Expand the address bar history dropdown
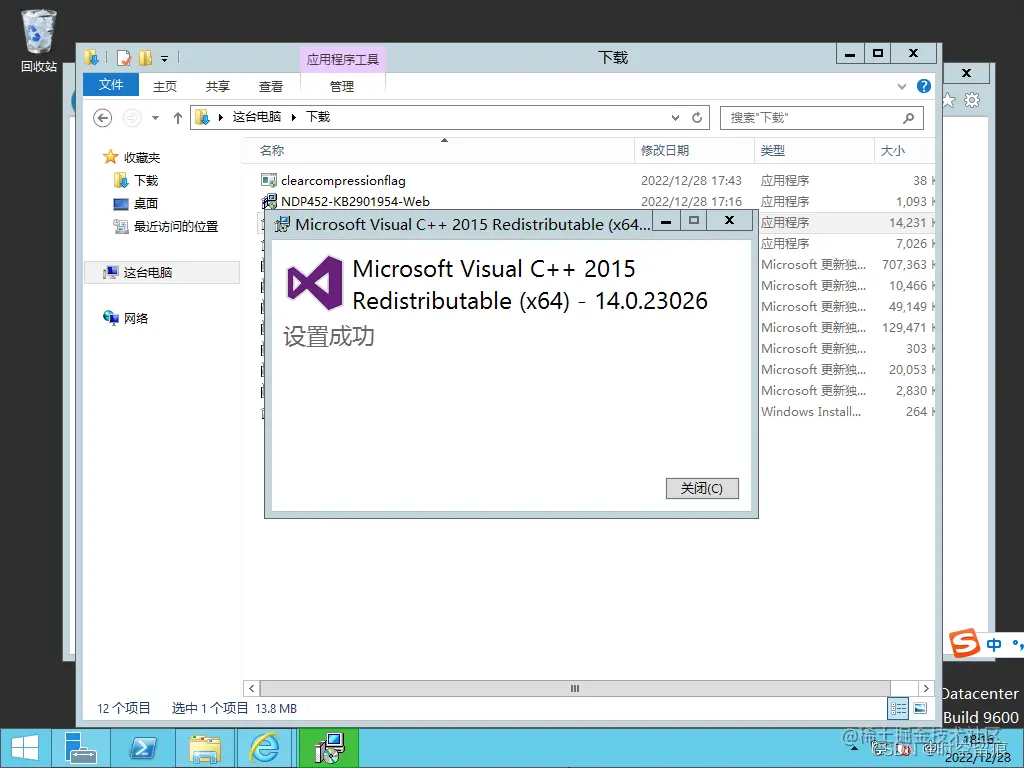 point(675,118)
